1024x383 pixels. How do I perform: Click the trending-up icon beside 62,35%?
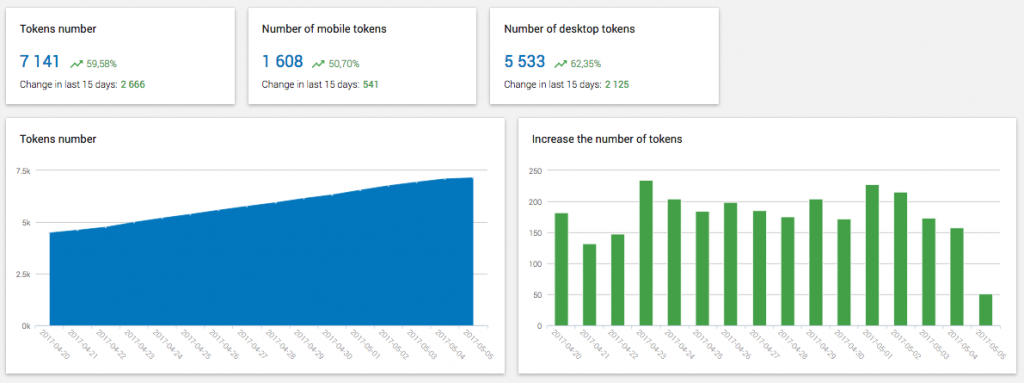(561, 64)
